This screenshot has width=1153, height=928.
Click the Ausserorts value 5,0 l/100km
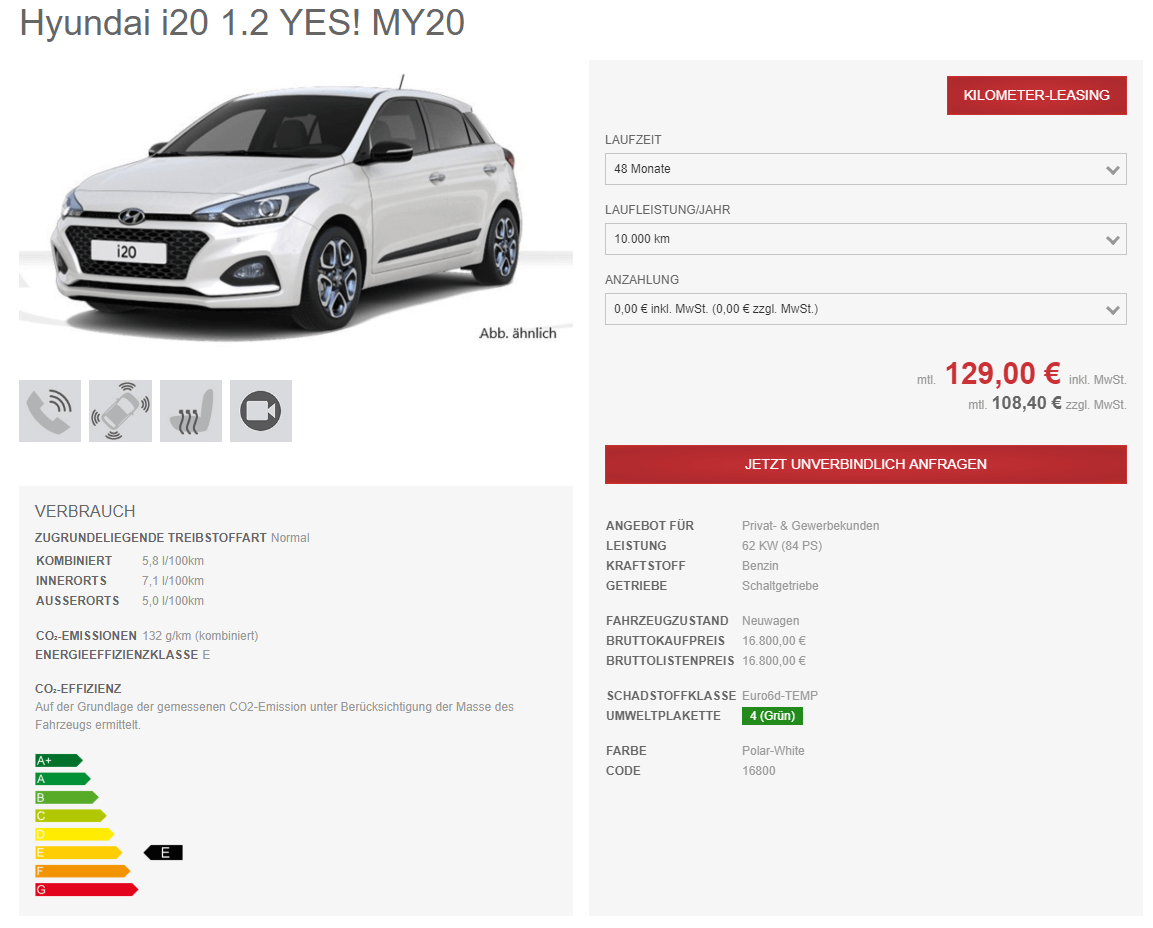click(173, 601)
